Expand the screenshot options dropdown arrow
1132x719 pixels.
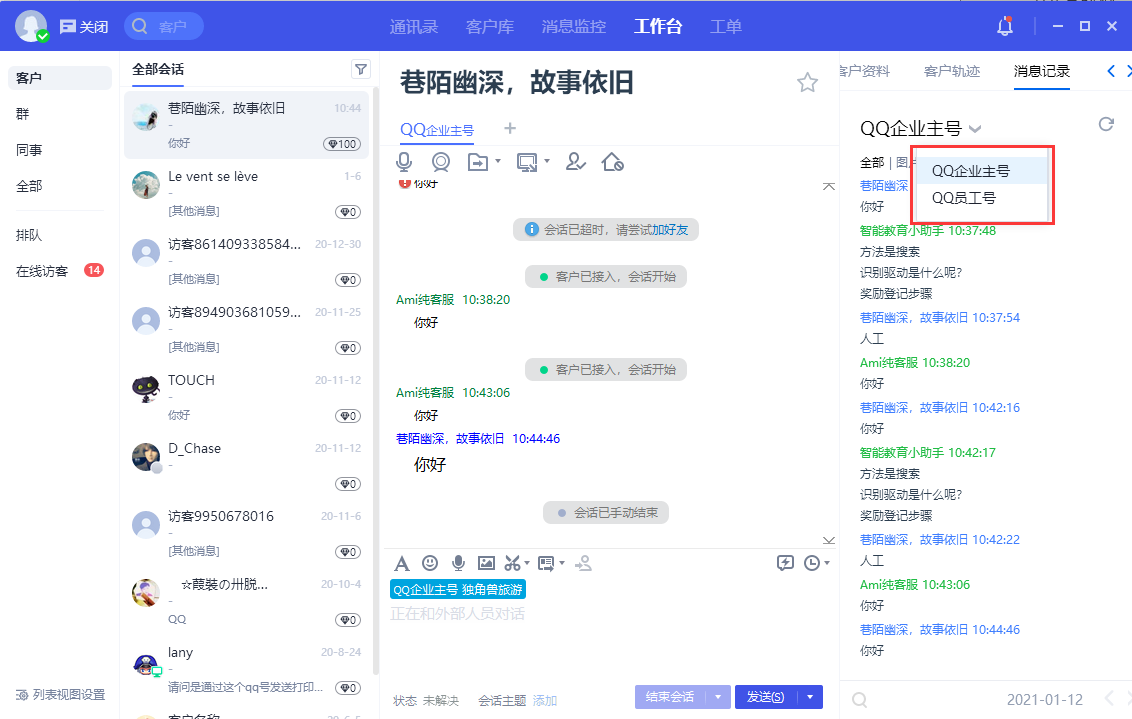[527, 563]
